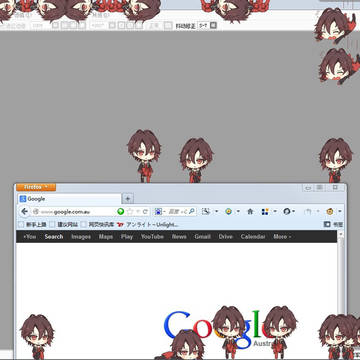Open the bookmarks menu button
This screenshot has height=360, width=360.
click(333, 225)
